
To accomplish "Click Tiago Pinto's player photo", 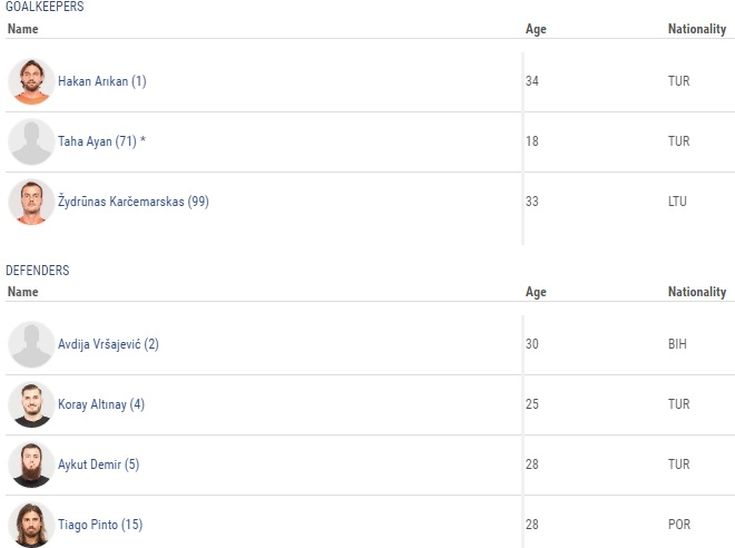I will [x=31, y=525].
